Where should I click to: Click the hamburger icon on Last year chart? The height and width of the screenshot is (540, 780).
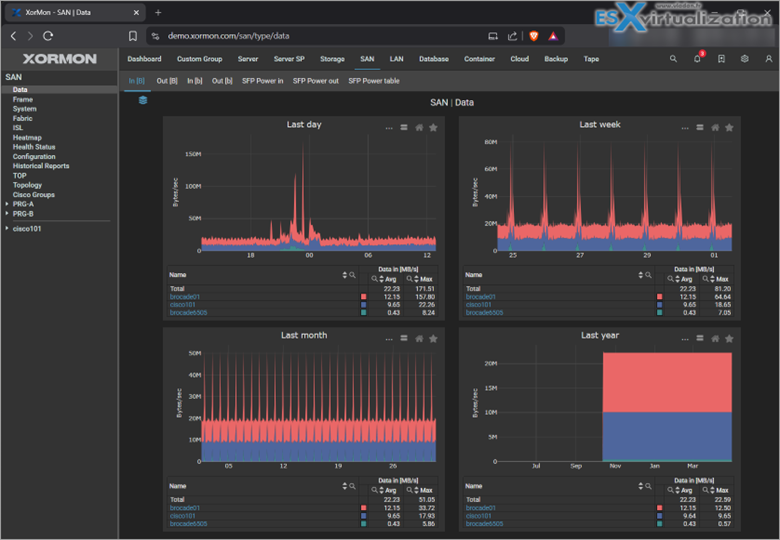(x=700, y=339)
